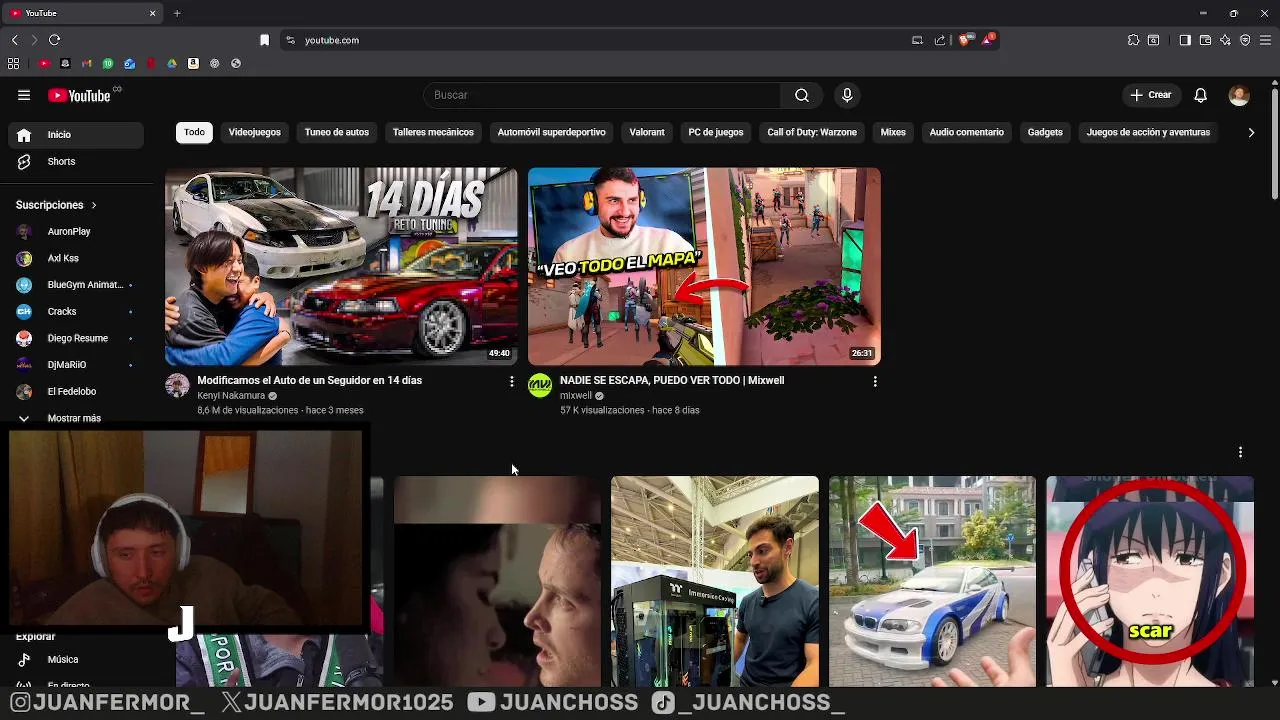
Task: Select the PC de juegos chip
Action: (716, 132)
